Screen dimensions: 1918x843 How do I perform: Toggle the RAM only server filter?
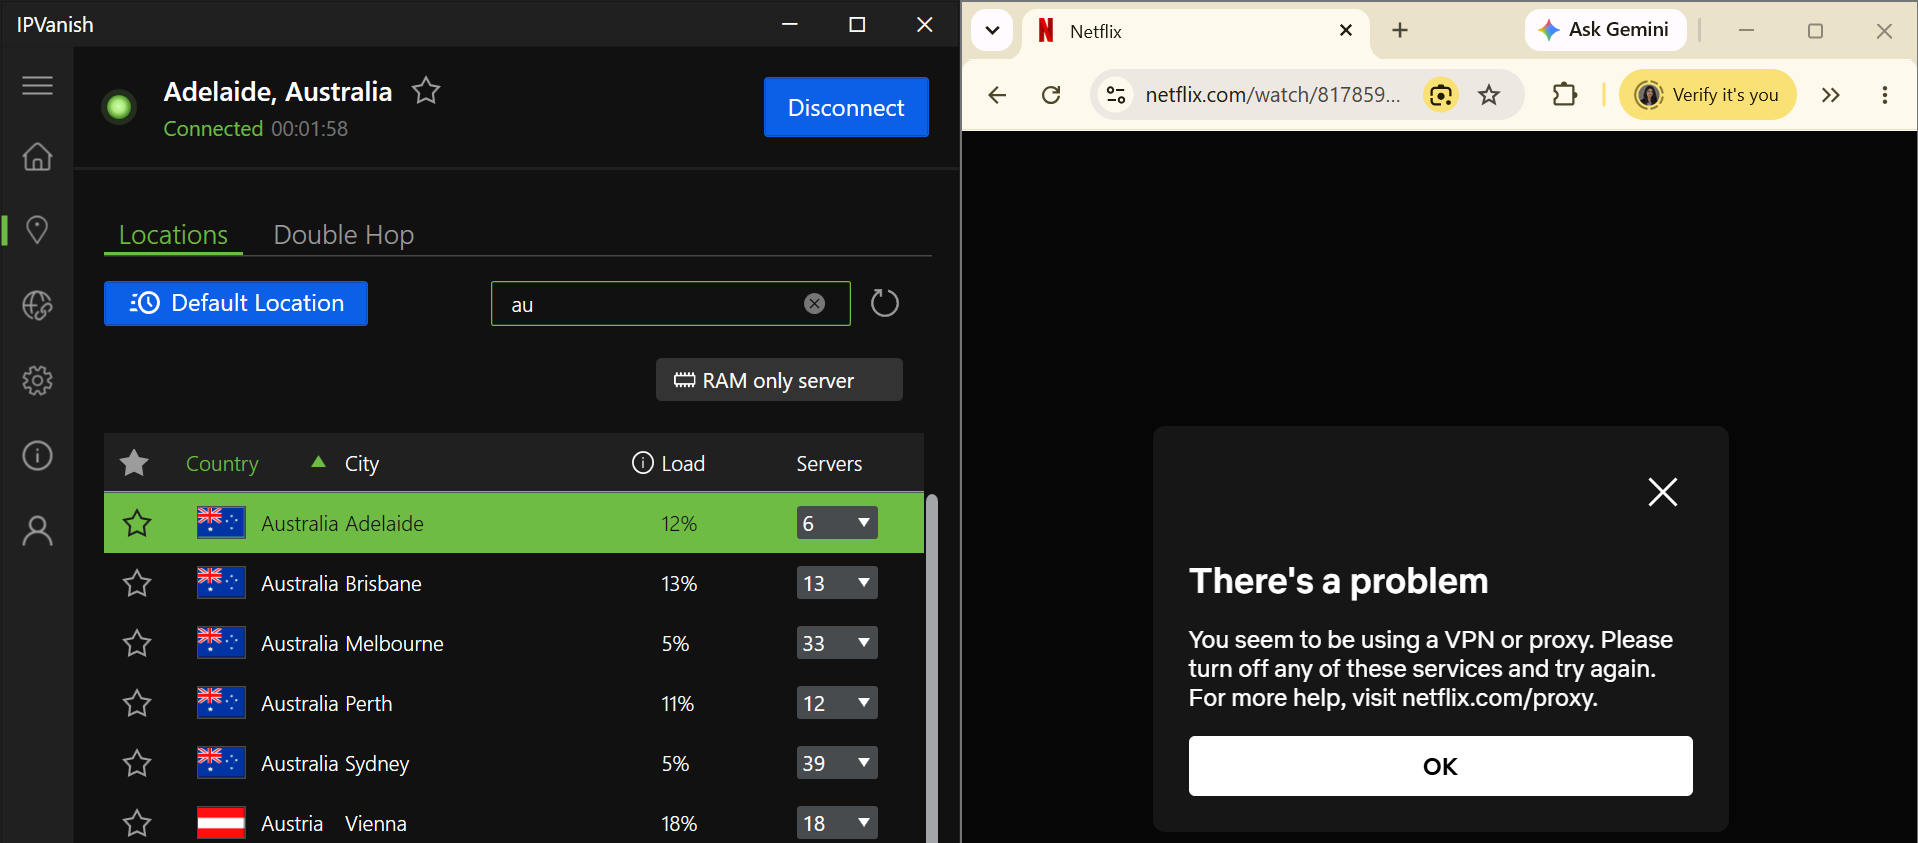click(x=779, y=380)
